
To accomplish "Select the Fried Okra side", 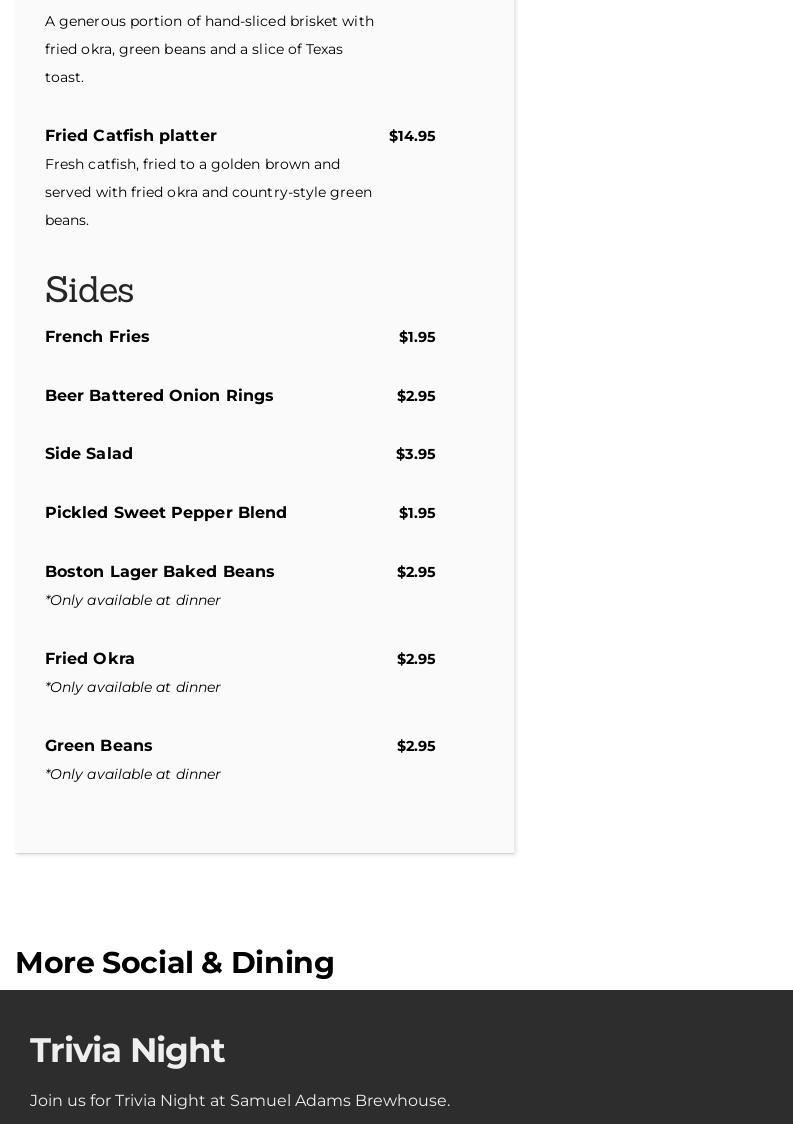I will tap(90, 658).
